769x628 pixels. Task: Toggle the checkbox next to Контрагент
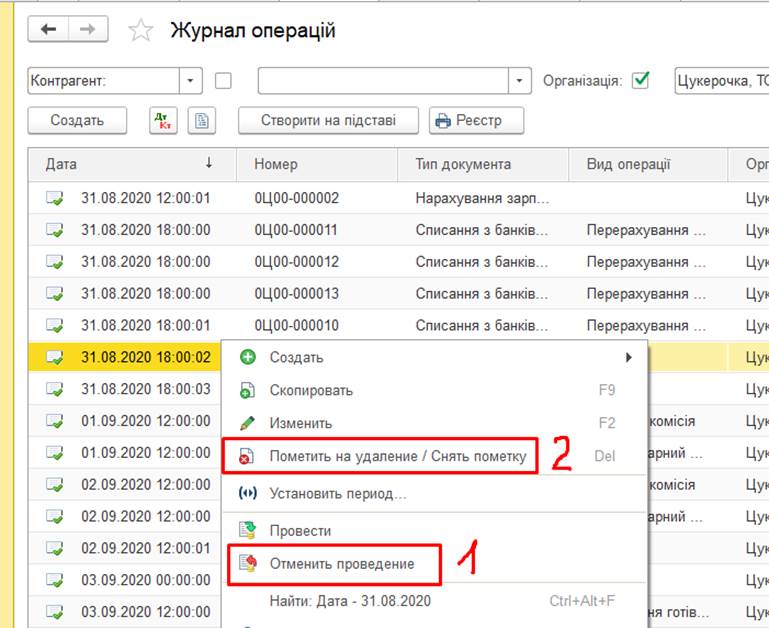[x=224, y=81]
